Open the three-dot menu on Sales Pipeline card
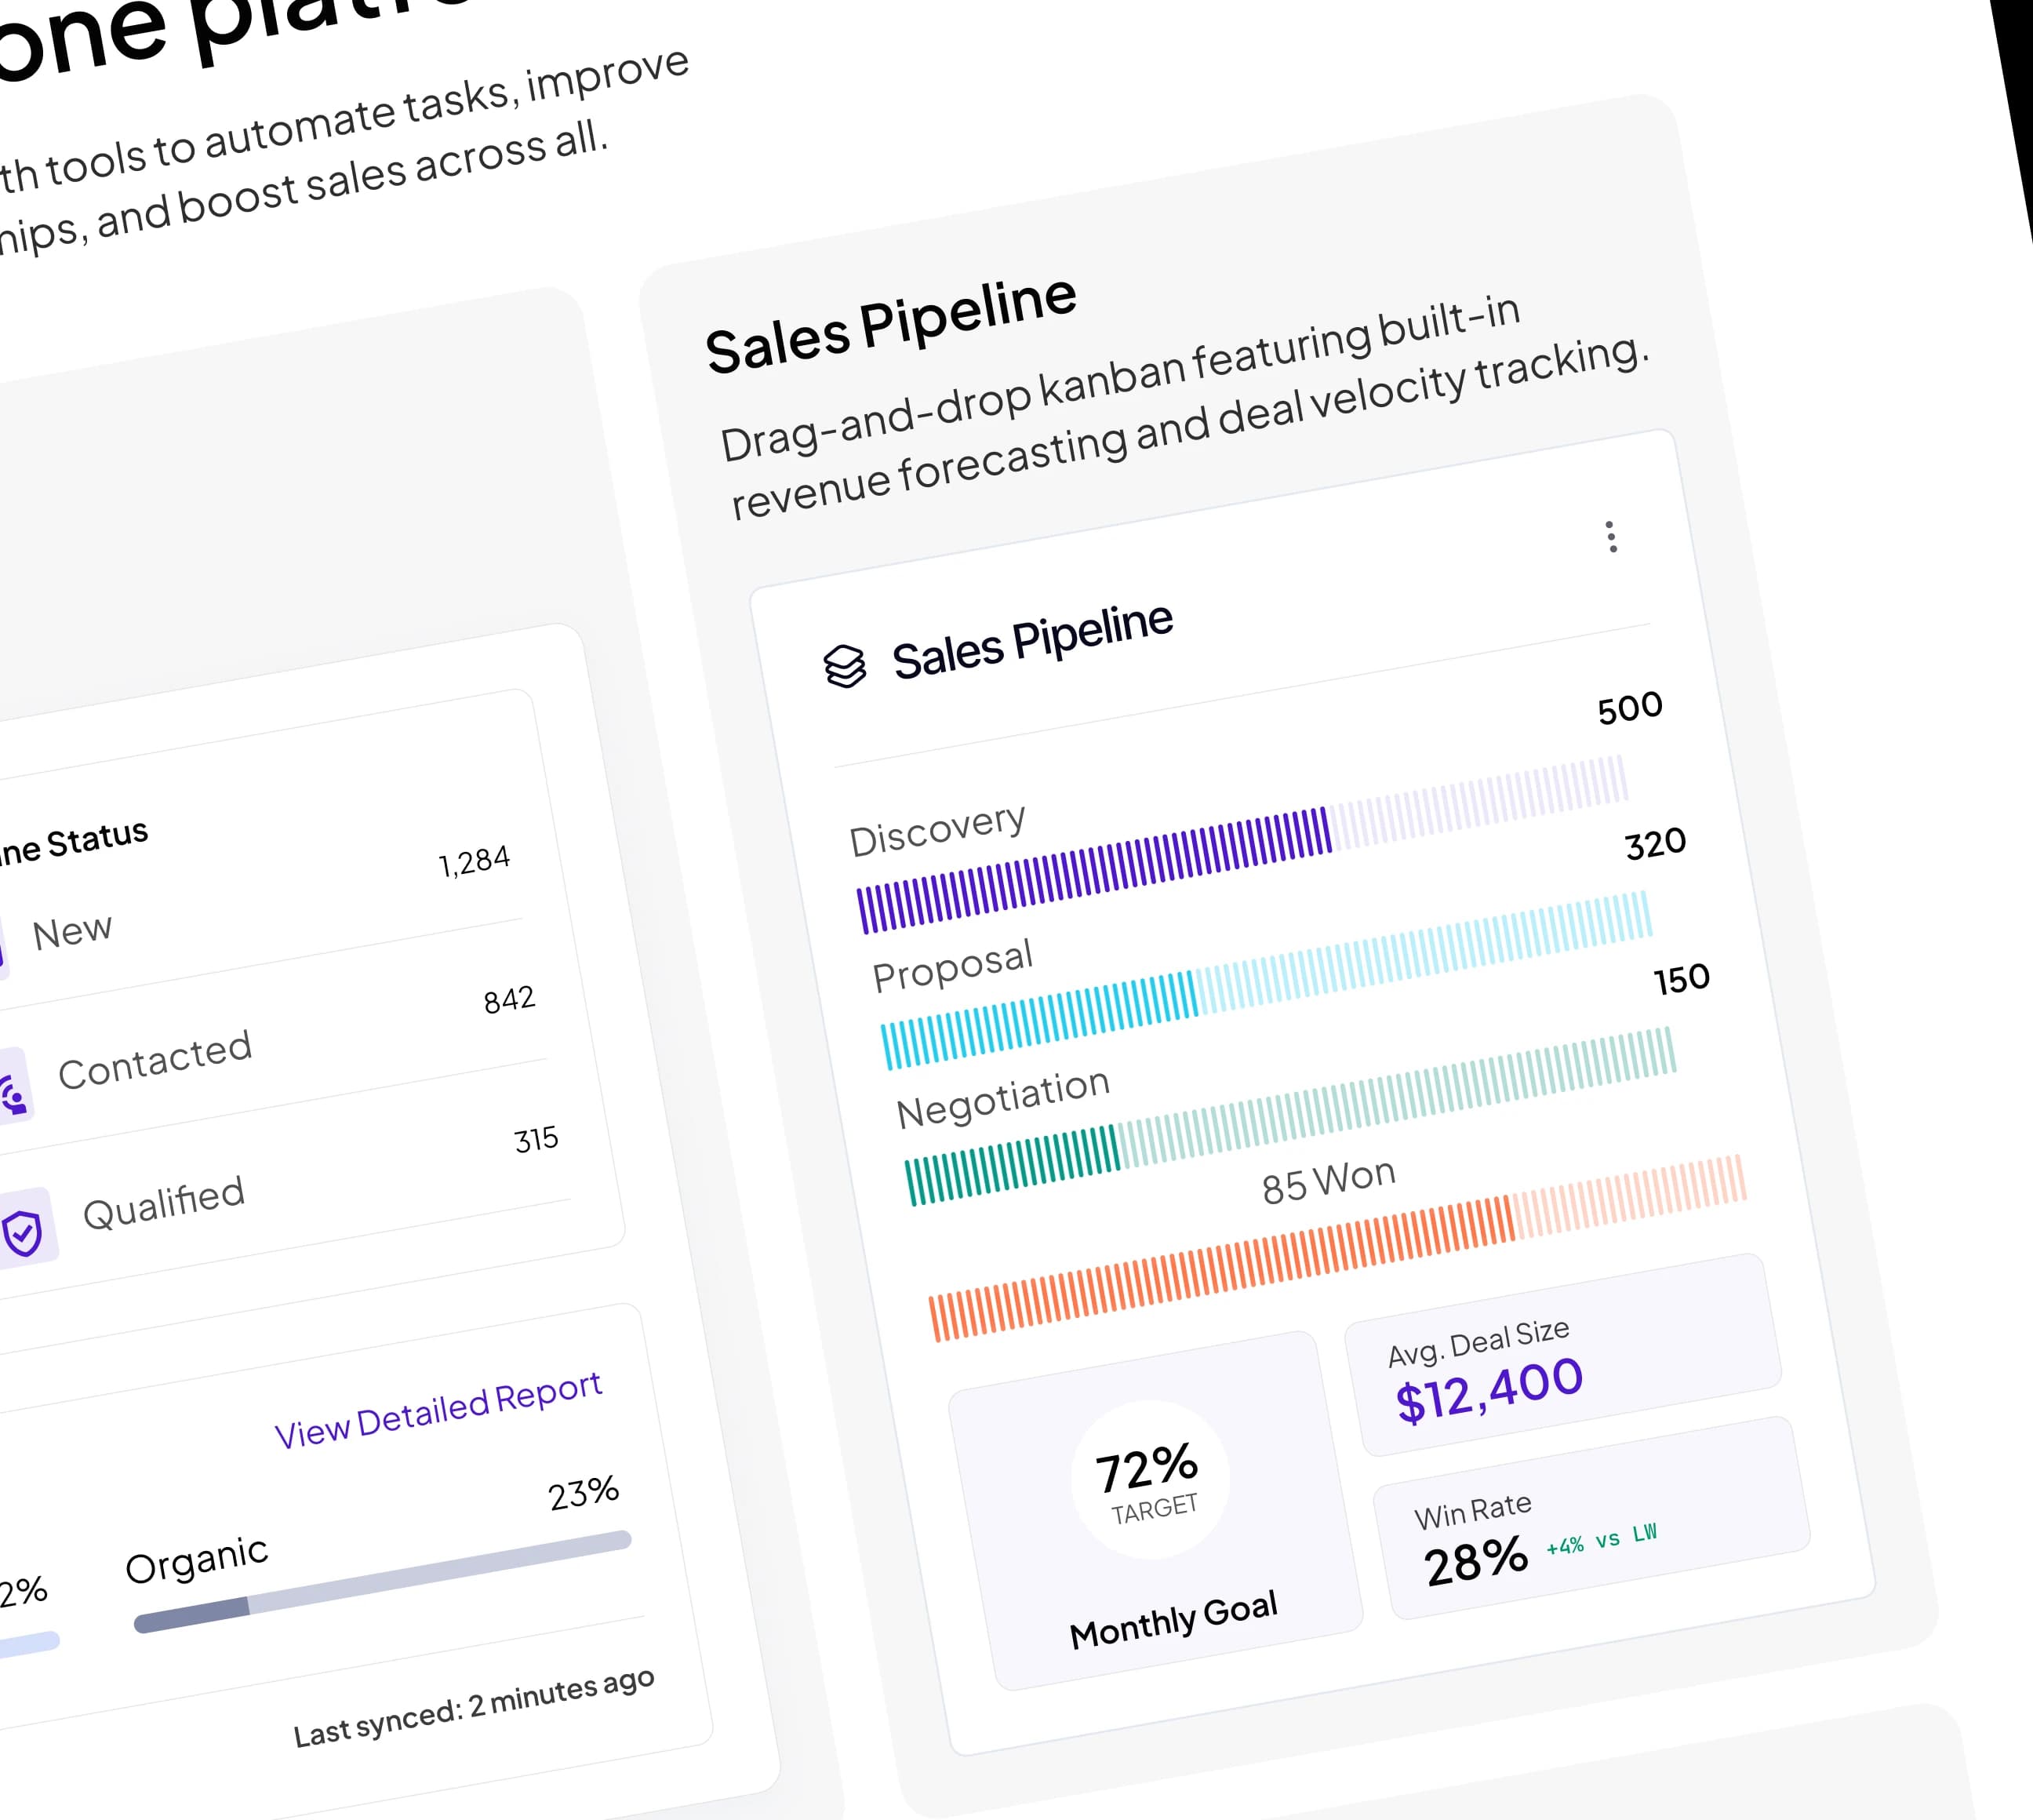 1611,537
